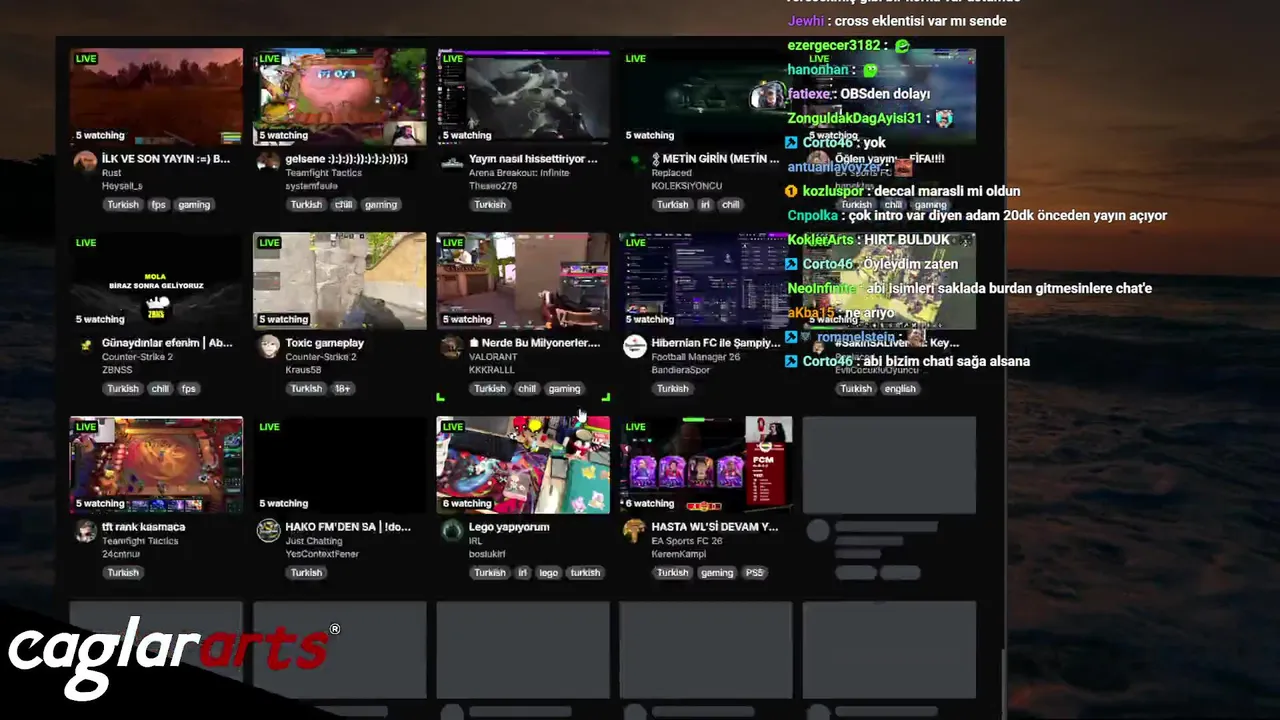Open Theaeo278 avatar beside Arena Breakout stream
The height and width of the screenshot is (720, 1280).
452,161
